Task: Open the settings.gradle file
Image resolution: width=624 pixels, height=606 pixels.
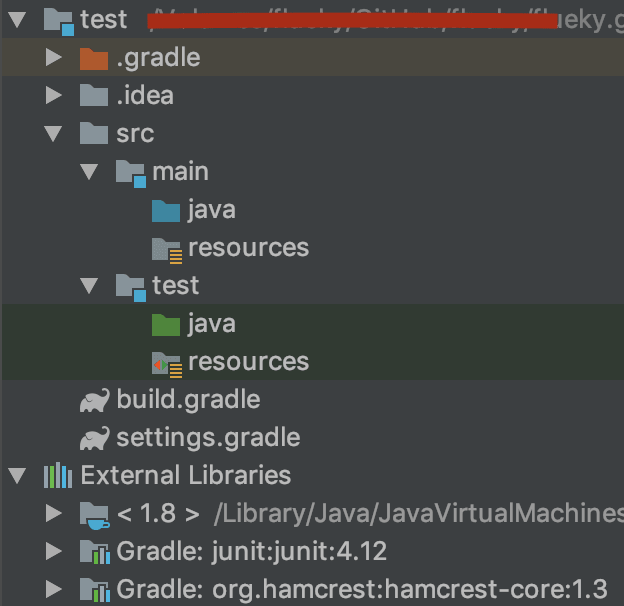Action: tap(209, 438)
